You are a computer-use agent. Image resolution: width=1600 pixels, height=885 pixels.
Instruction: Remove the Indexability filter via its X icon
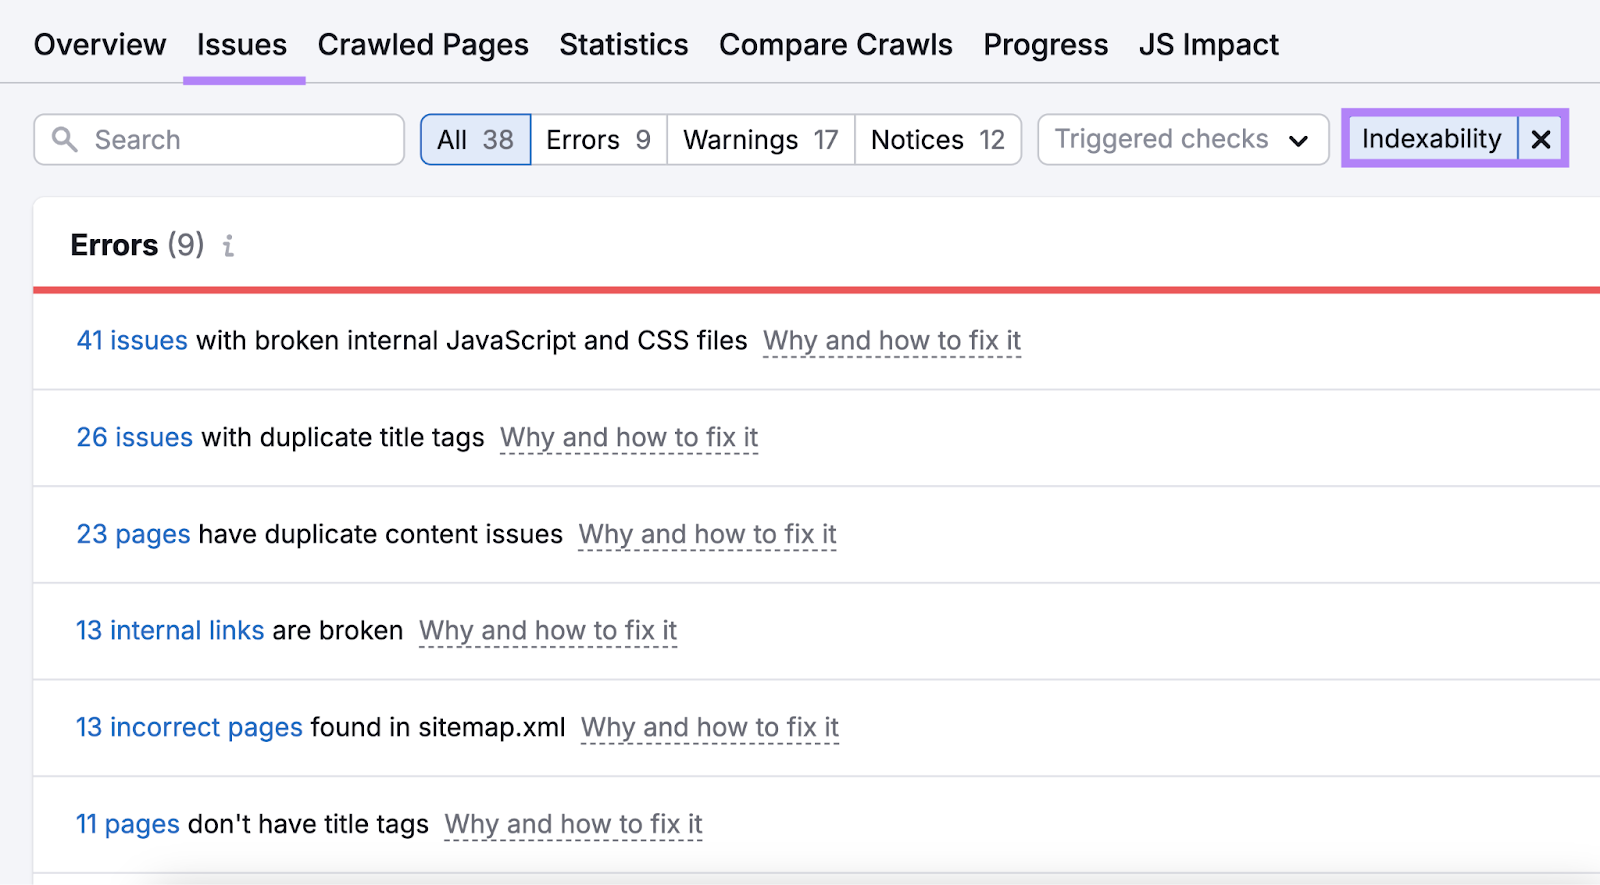tap(1540, 139)
